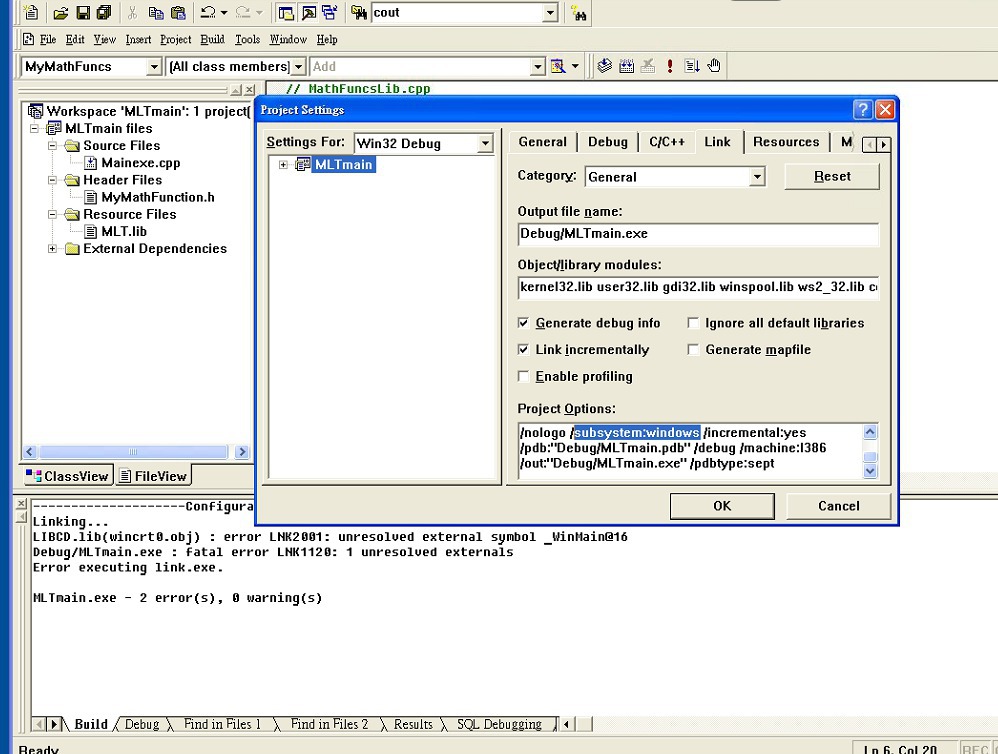This screenshot has width=998, height=754.
Task: Click the Compile icon in build toolbar
Action: [605, 66]
